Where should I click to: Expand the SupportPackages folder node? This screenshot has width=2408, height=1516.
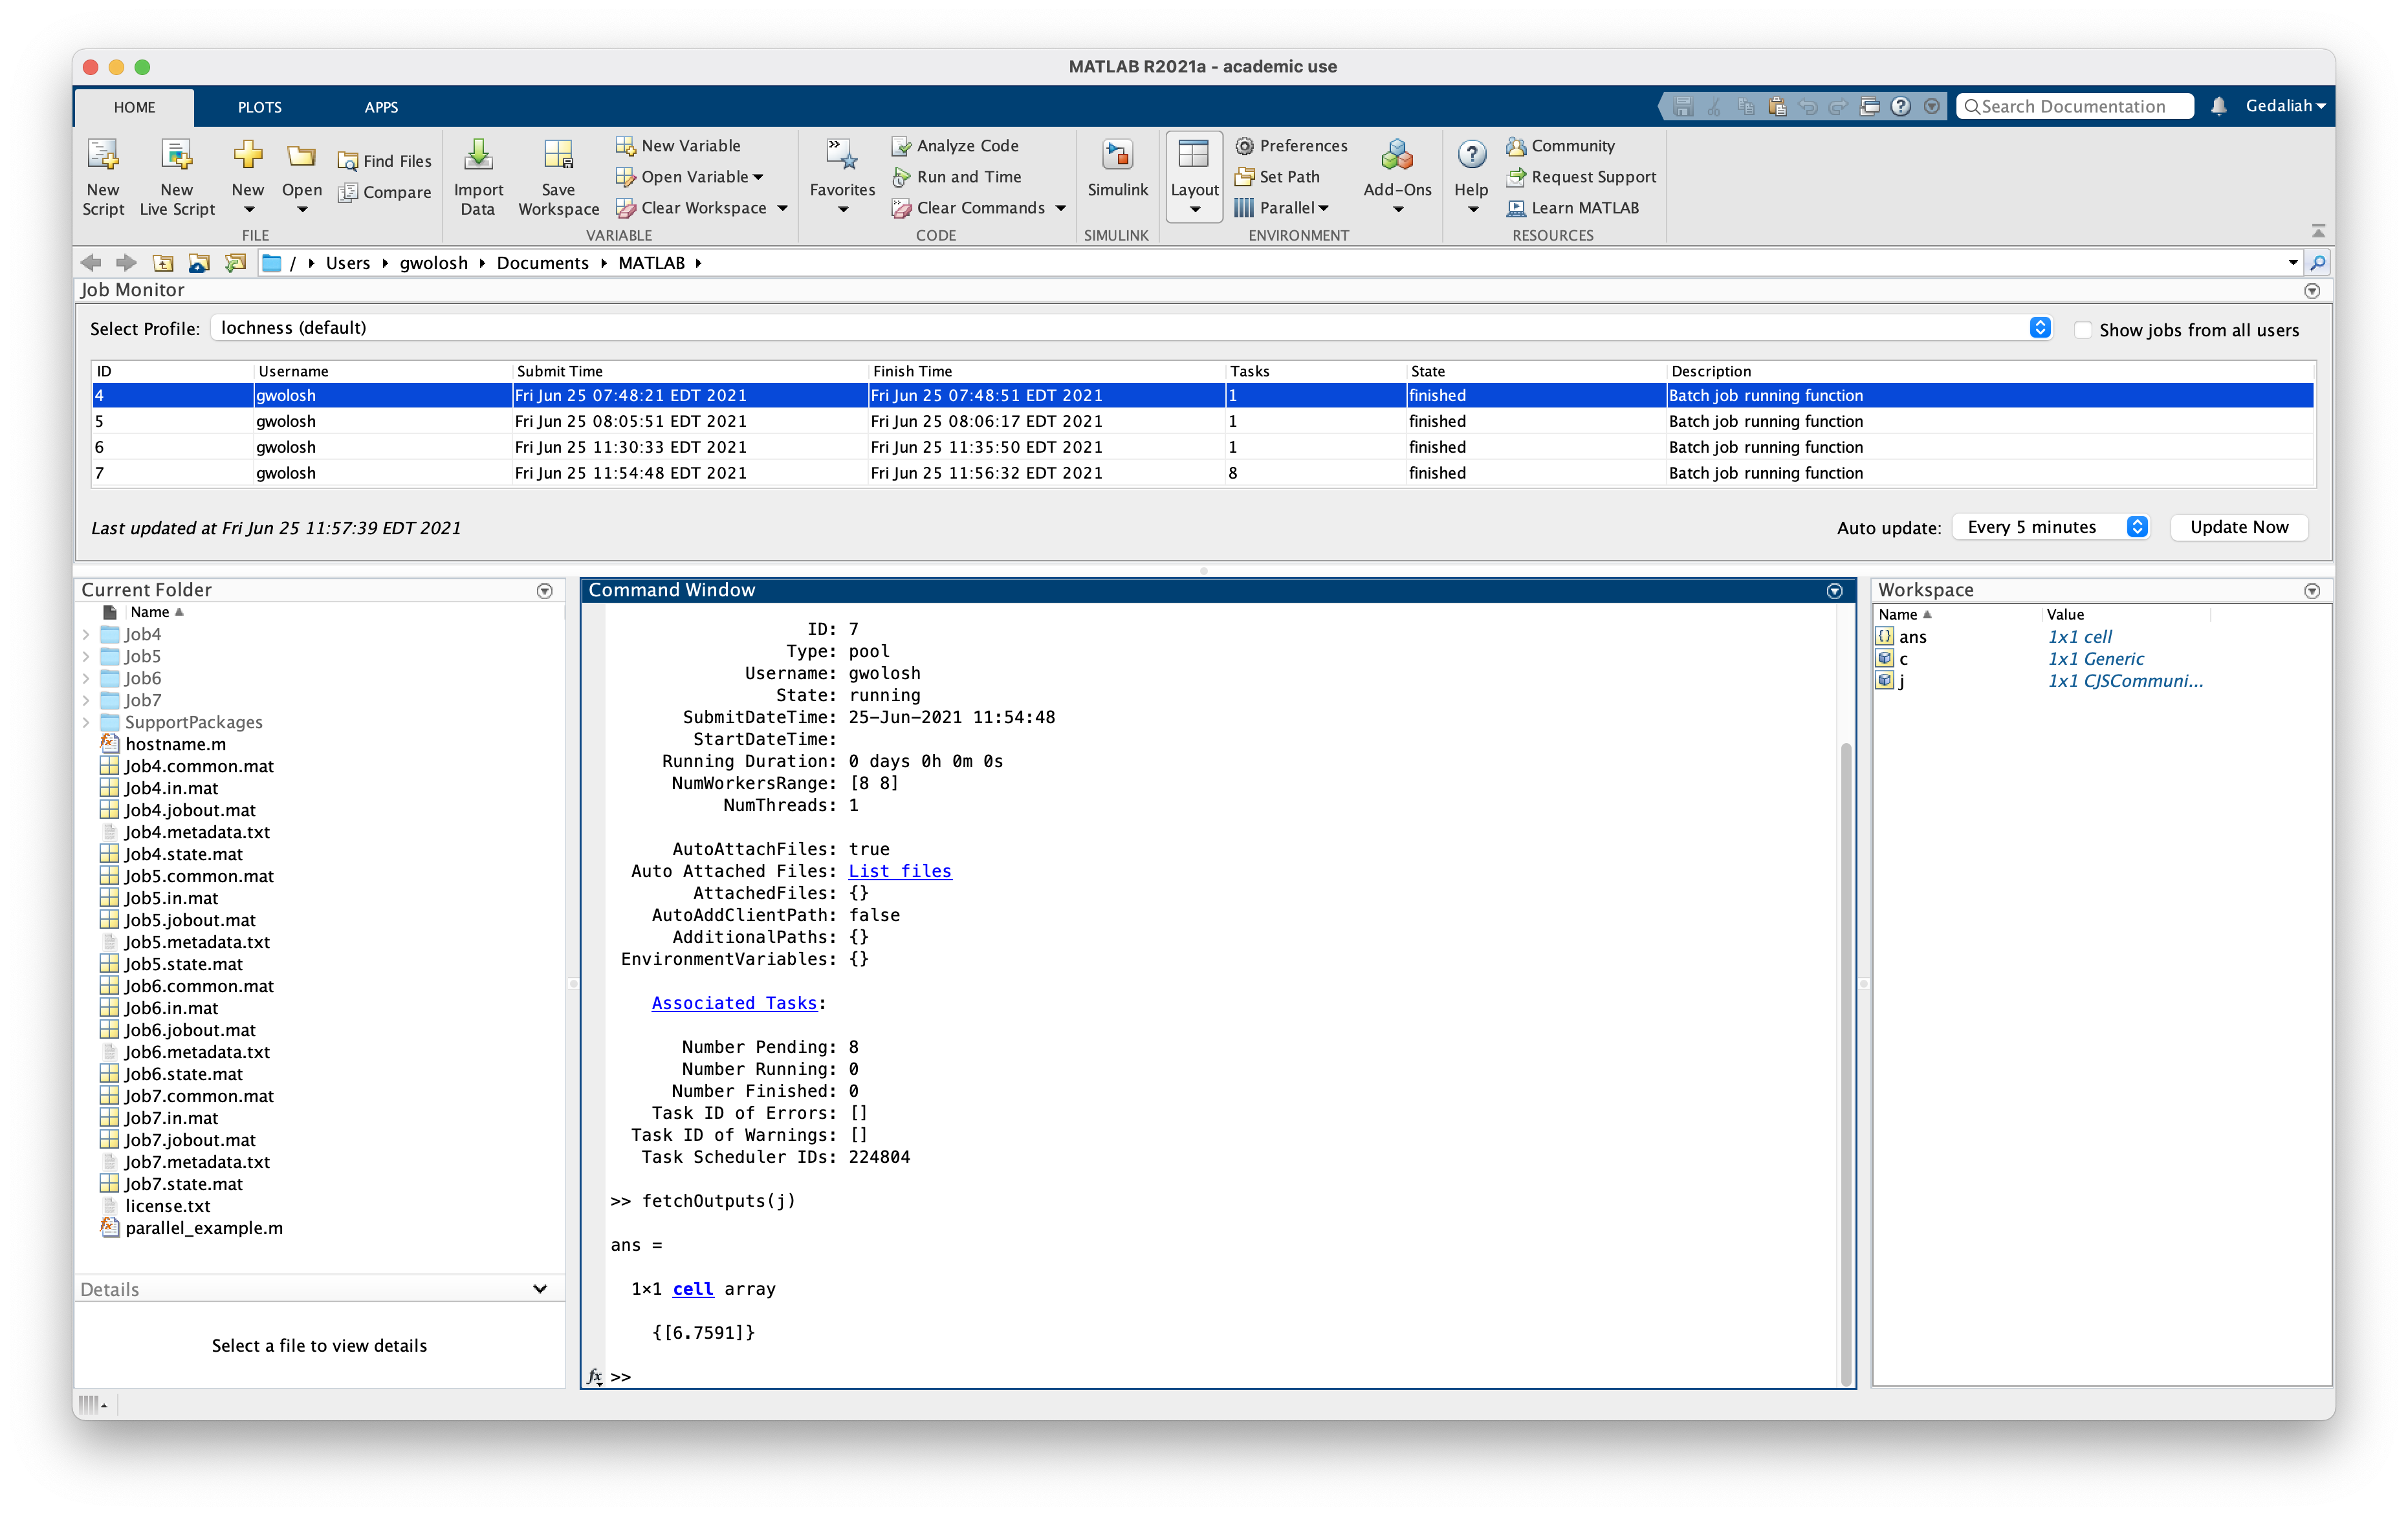pyautogui.click(x=86, y=722)
